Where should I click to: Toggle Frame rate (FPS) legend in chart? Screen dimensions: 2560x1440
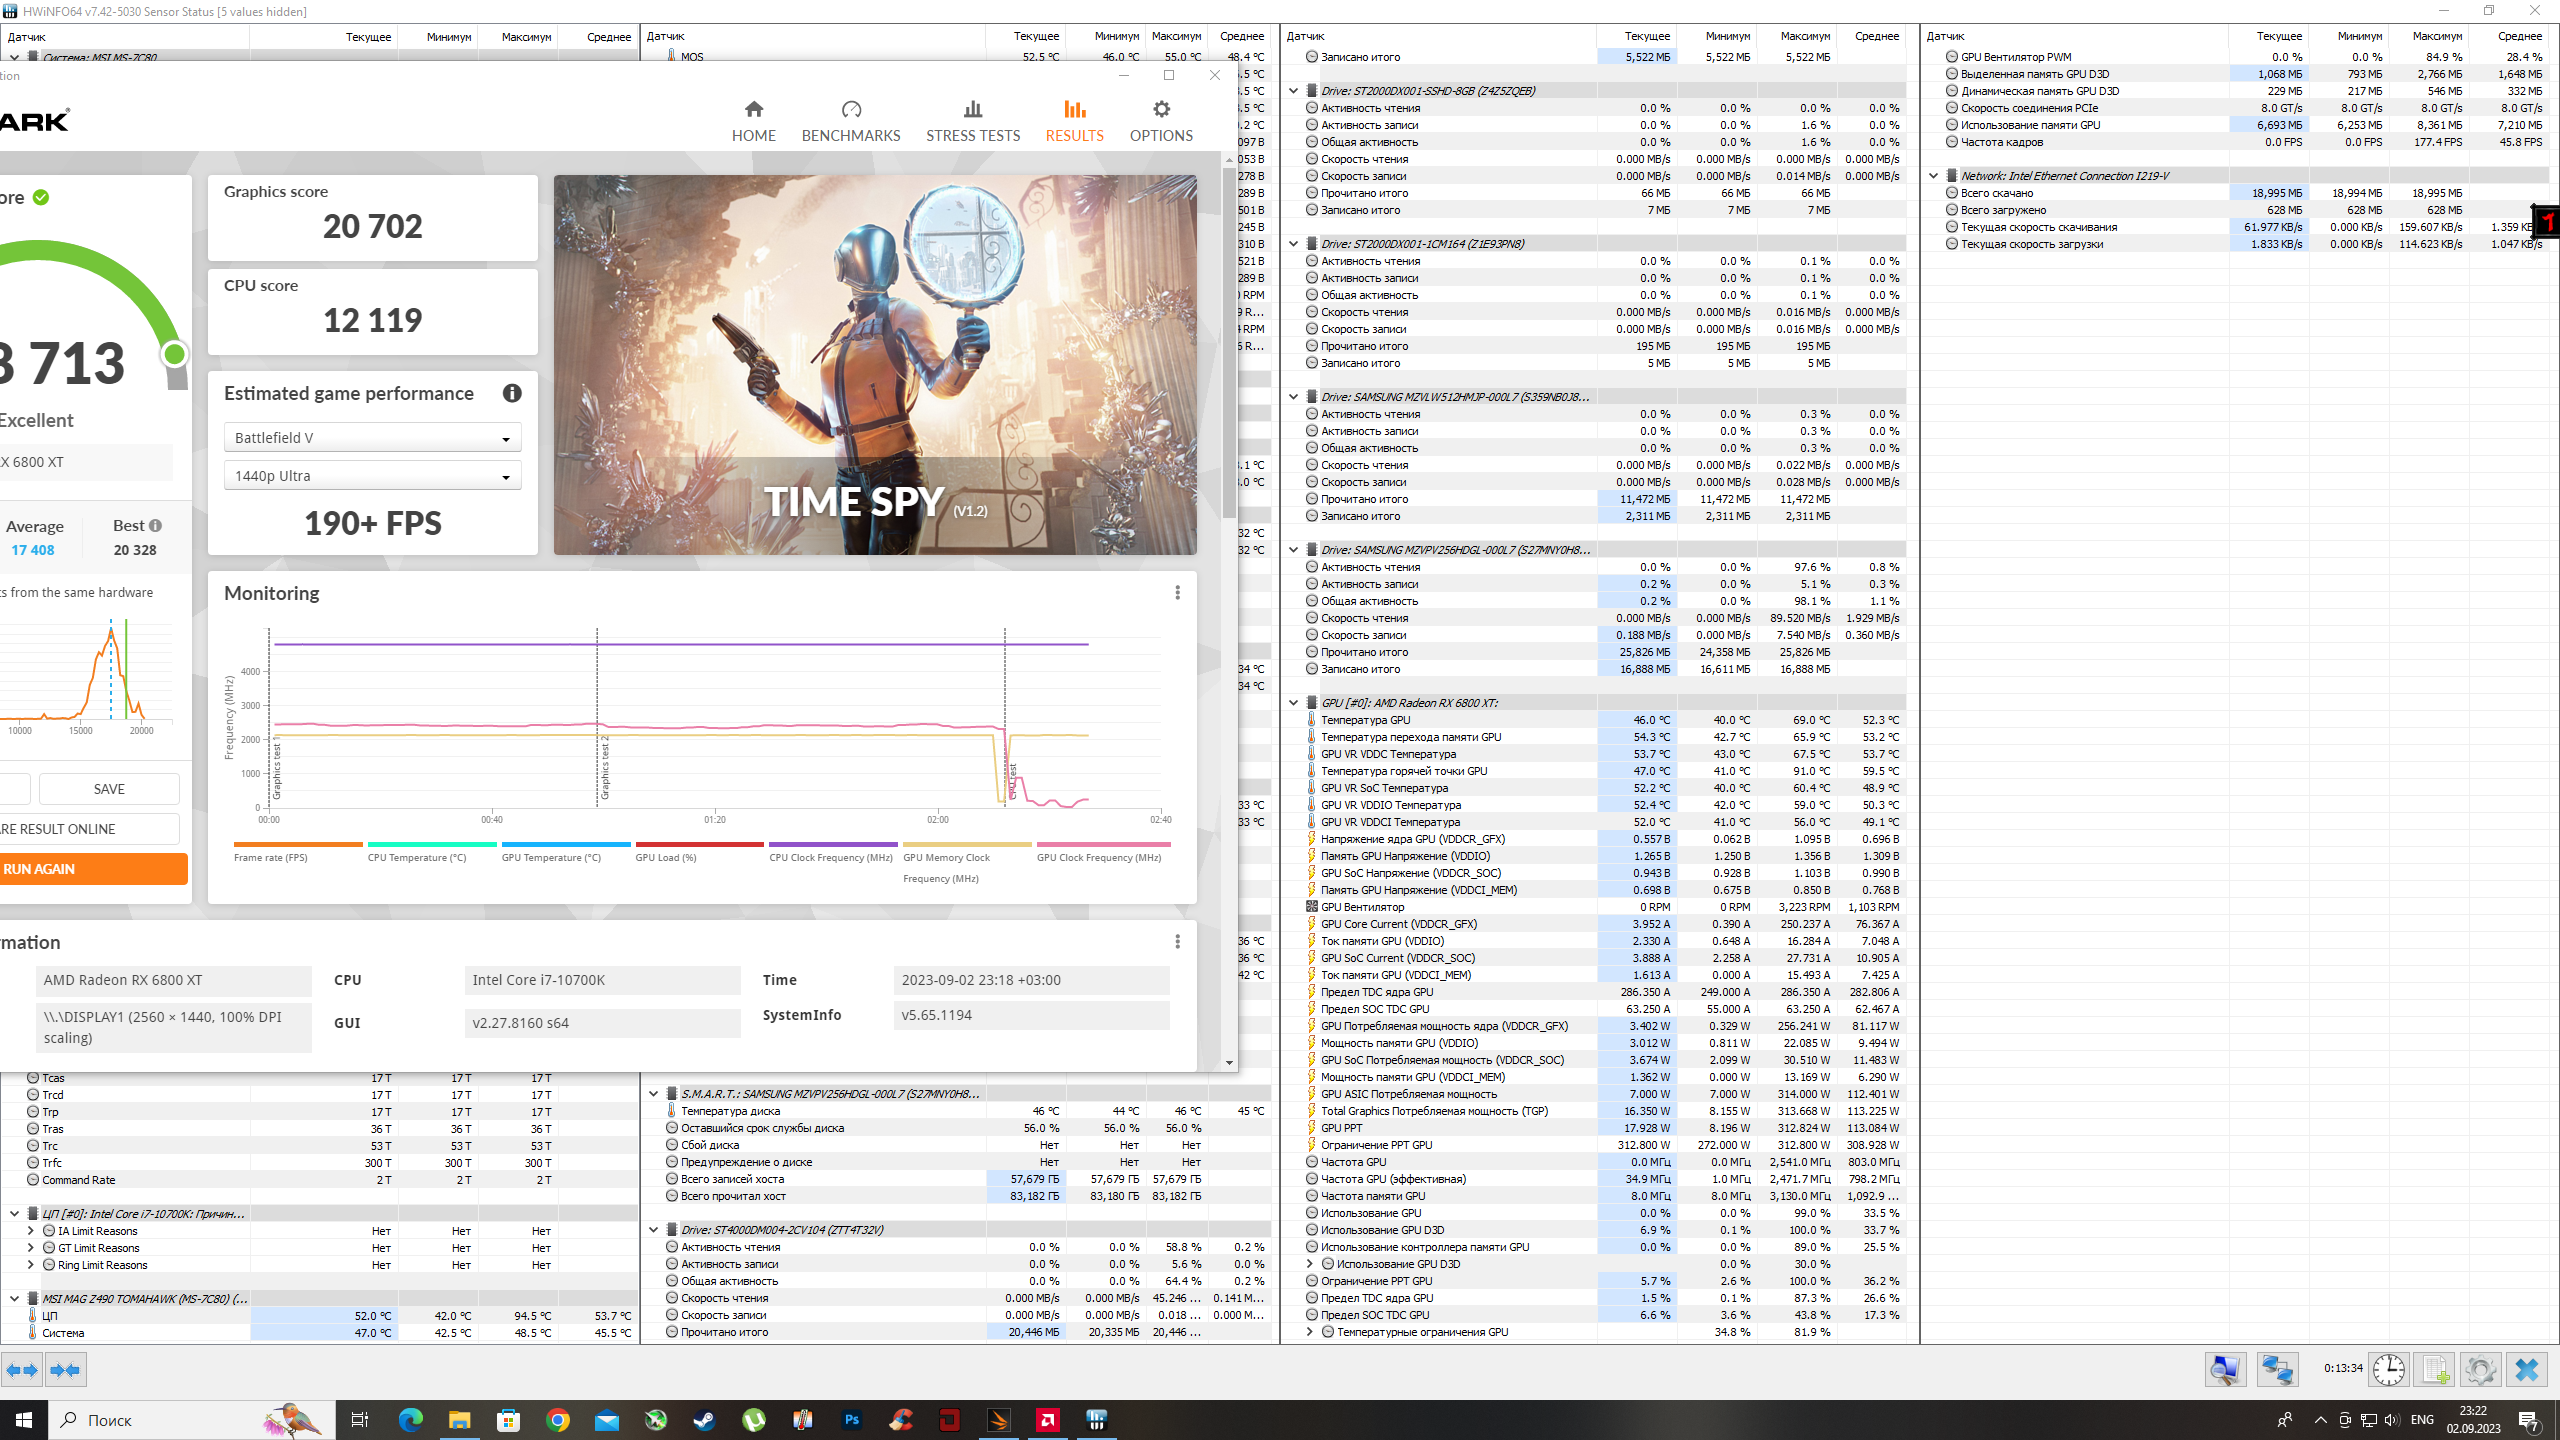(270, 858)
